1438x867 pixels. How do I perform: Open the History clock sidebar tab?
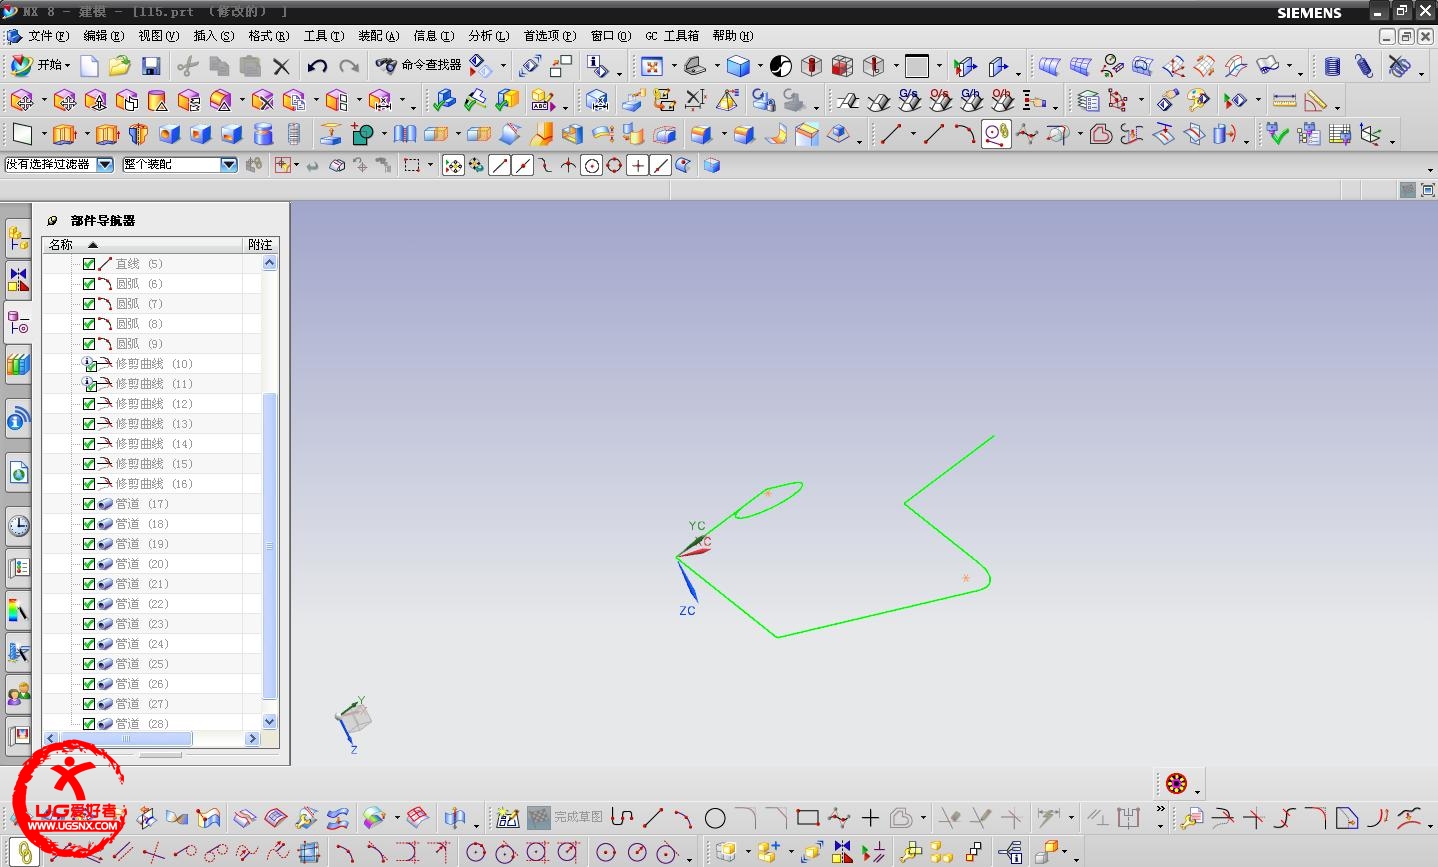[x=18, y=525]
